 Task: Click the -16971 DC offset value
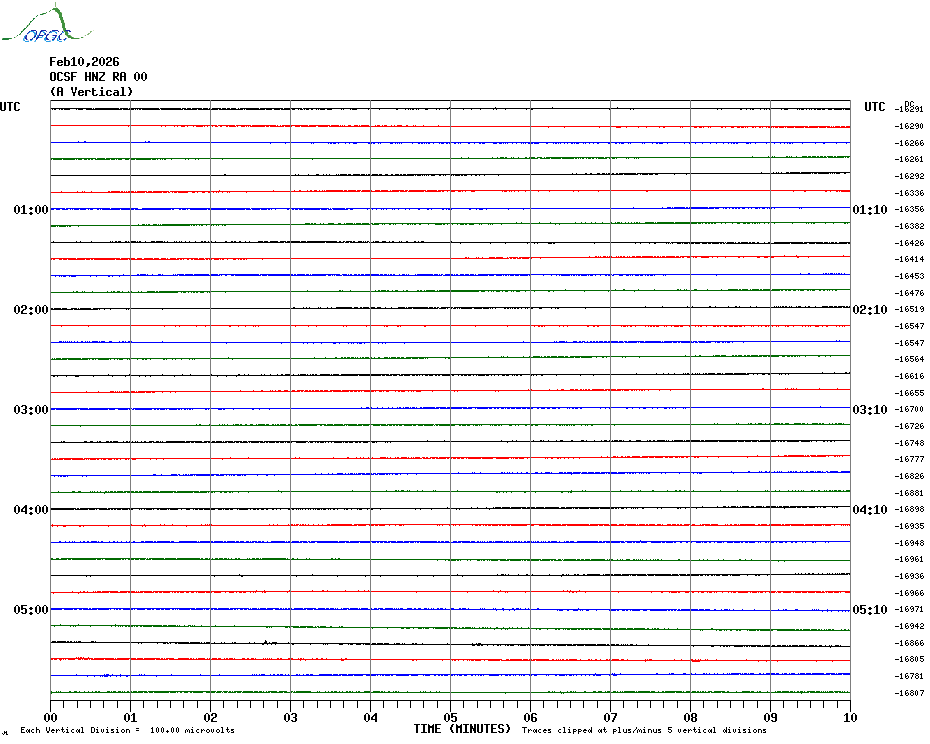coord(909,609)
